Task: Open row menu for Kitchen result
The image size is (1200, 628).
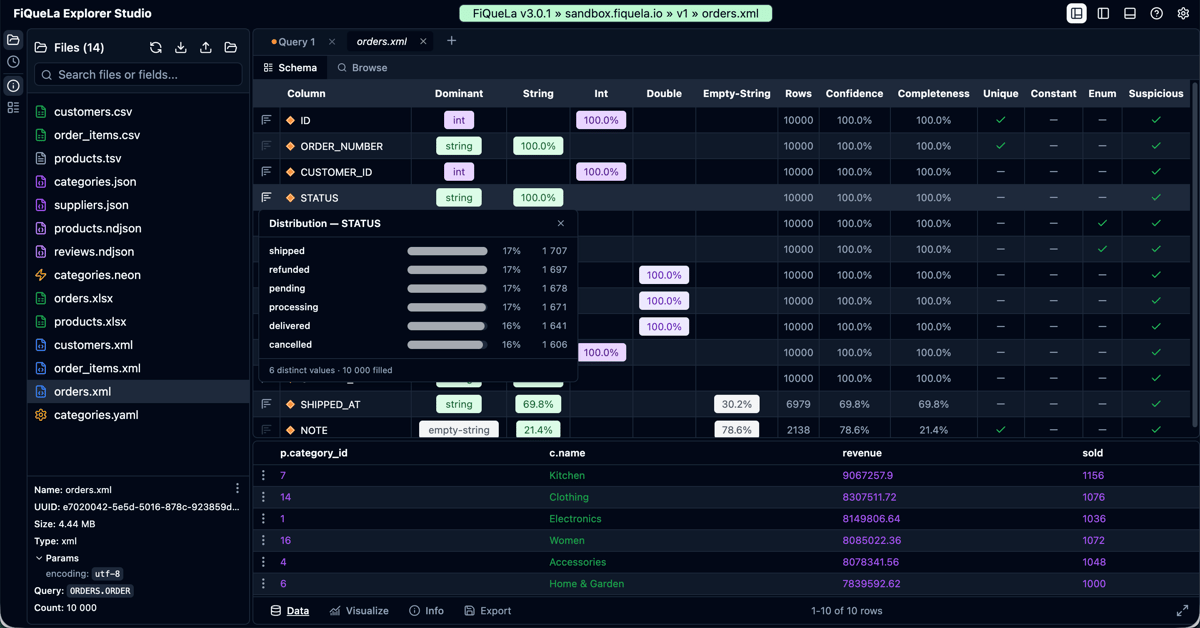Action: 264,476
